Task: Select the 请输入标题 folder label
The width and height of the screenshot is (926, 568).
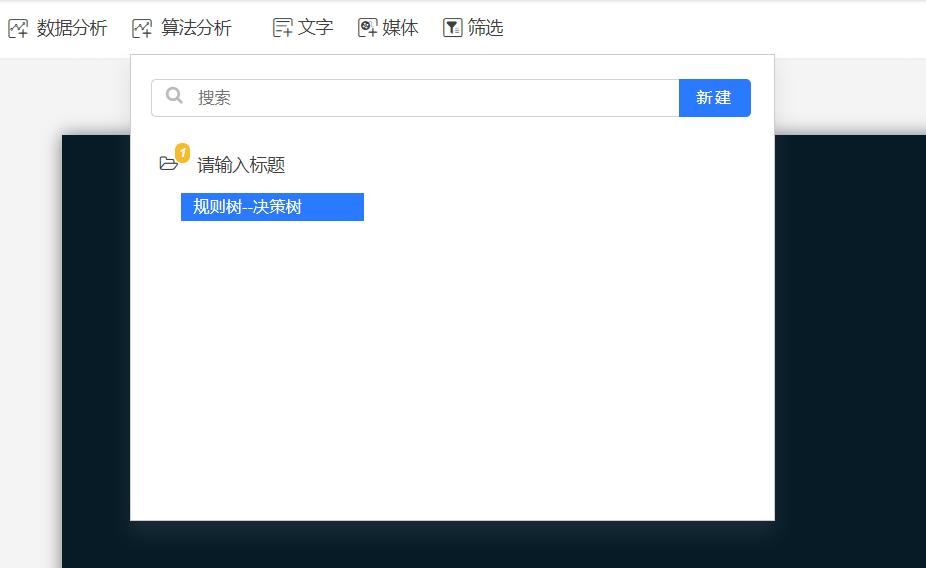Action: (241, 165)
